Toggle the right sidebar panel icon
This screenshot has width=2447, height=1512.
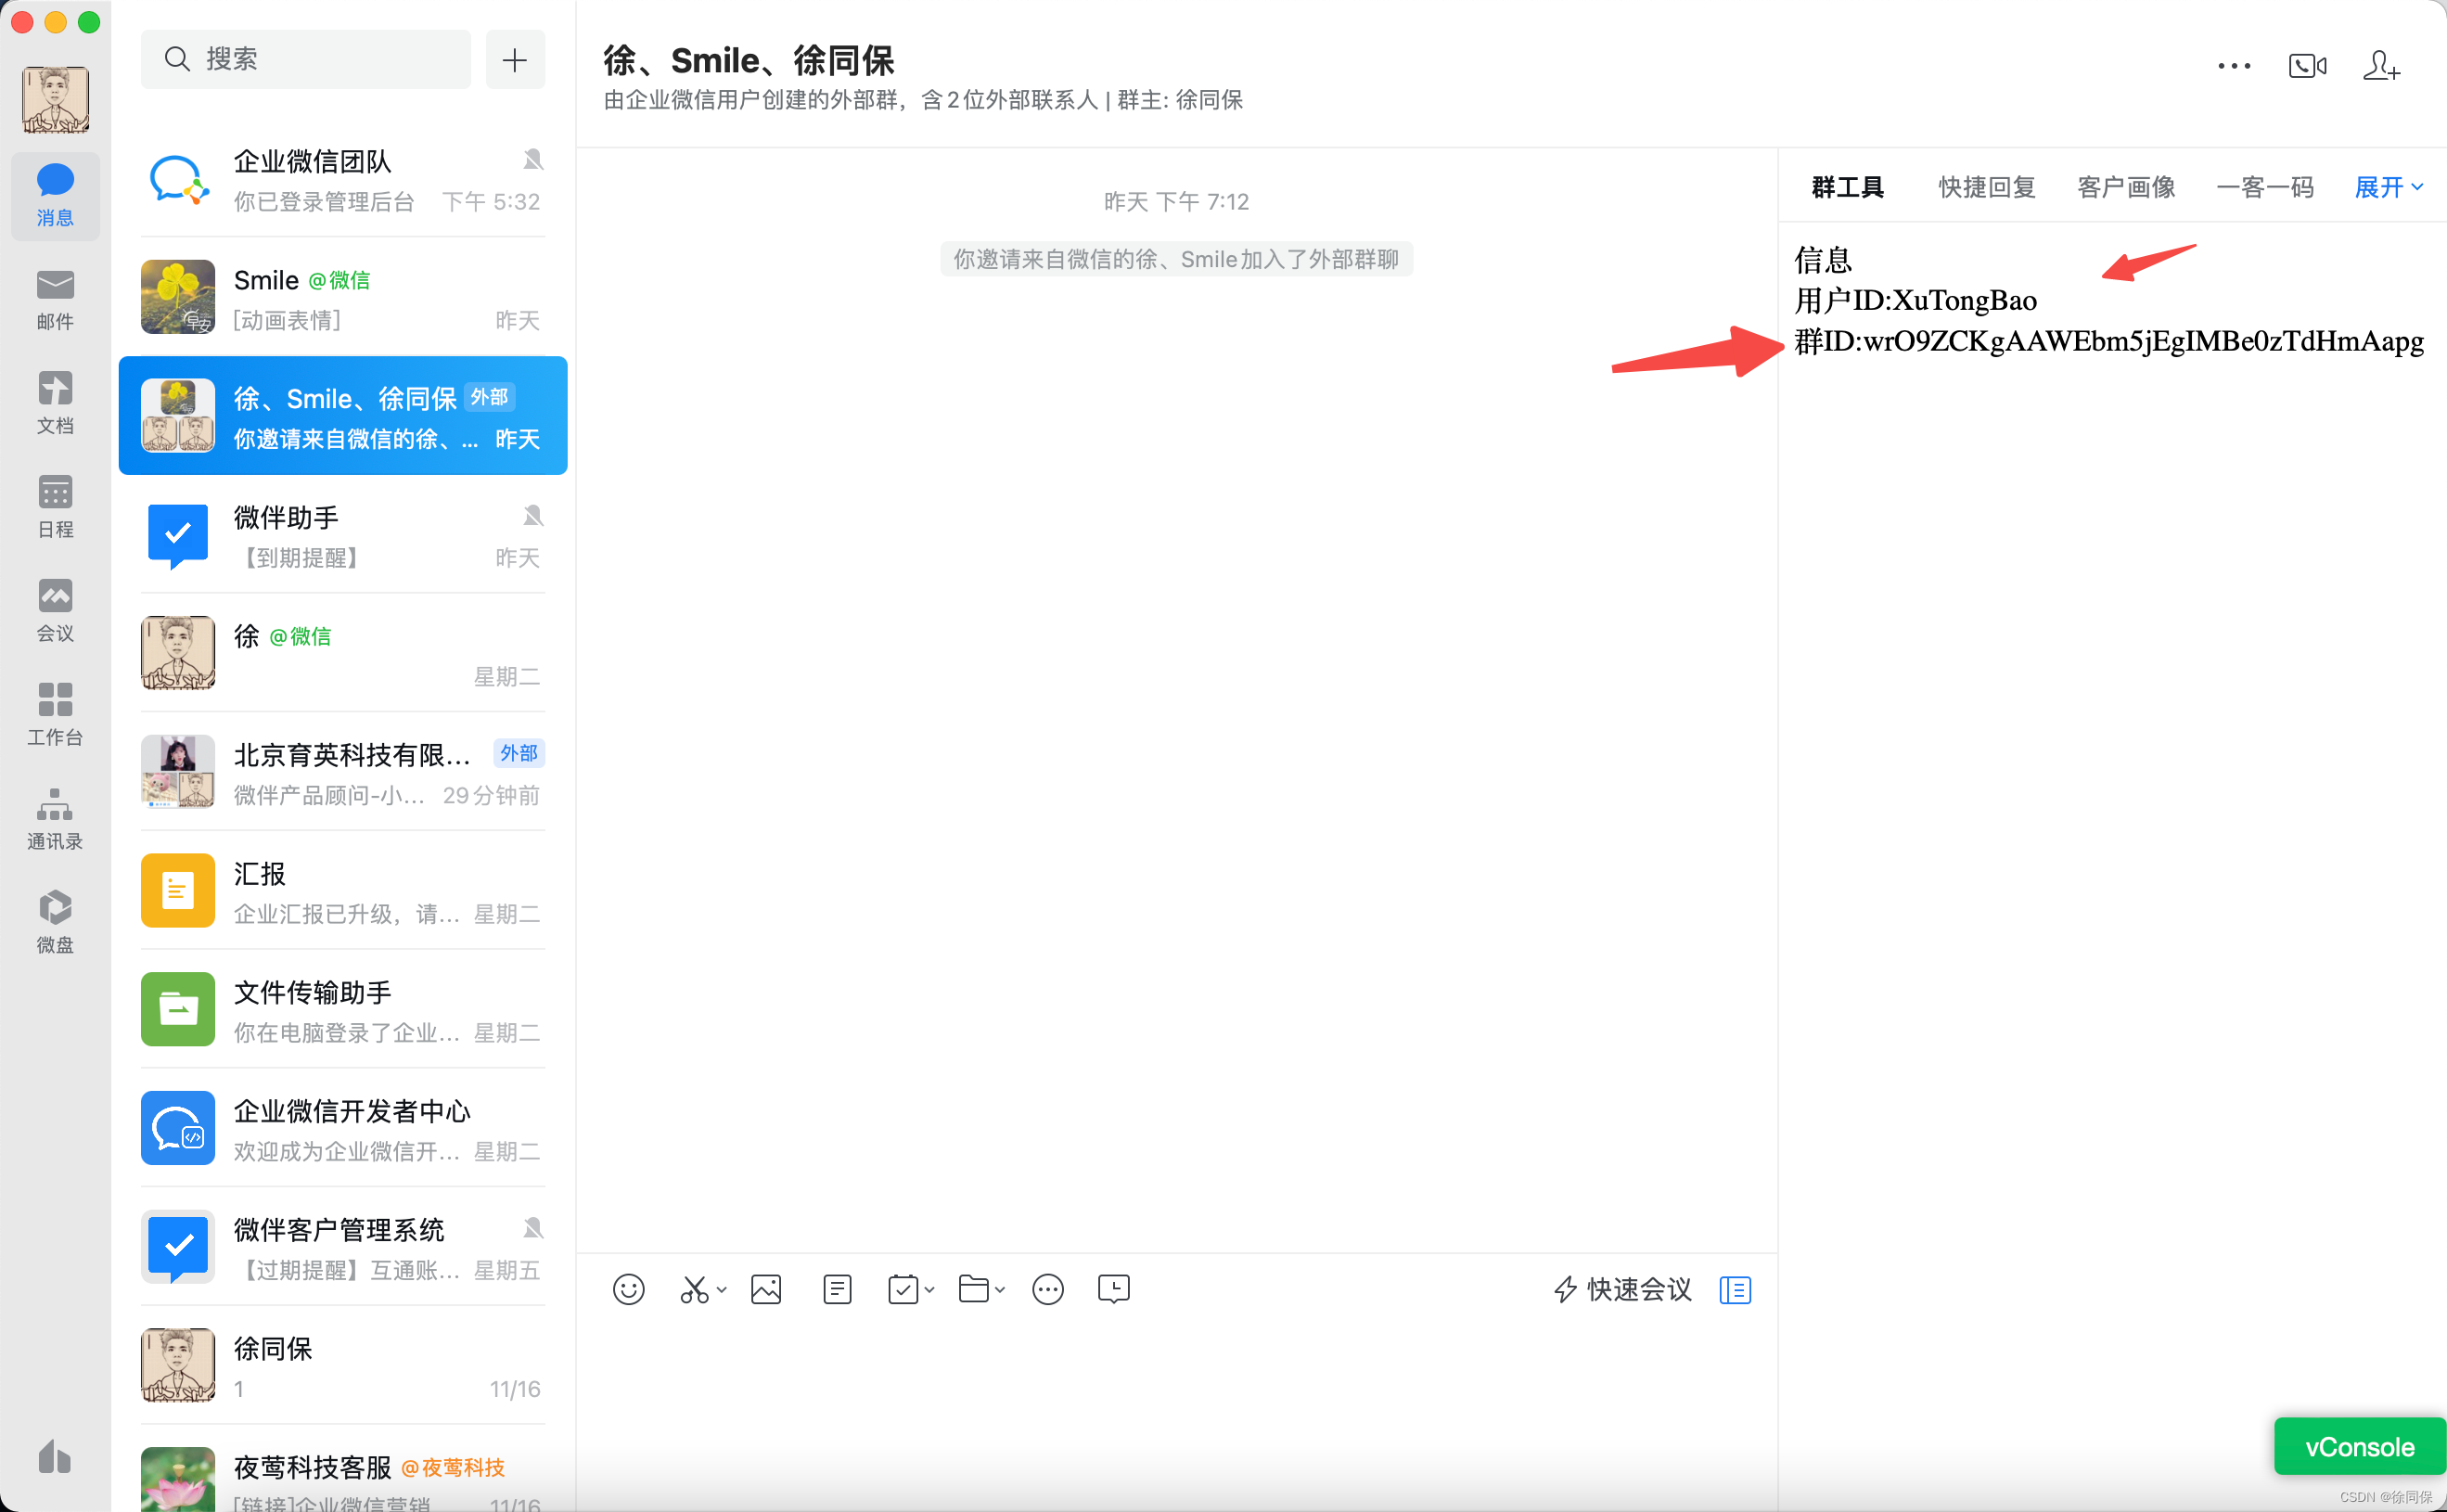[1735, 1290]
